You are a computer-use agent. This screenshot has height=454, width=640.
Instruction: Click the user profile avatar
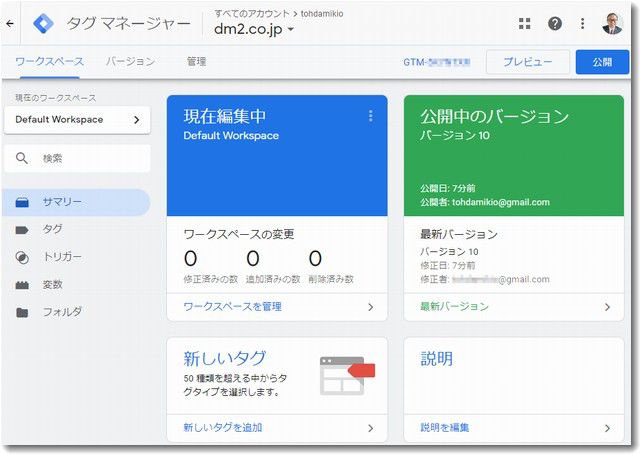[x=612, y=24]
